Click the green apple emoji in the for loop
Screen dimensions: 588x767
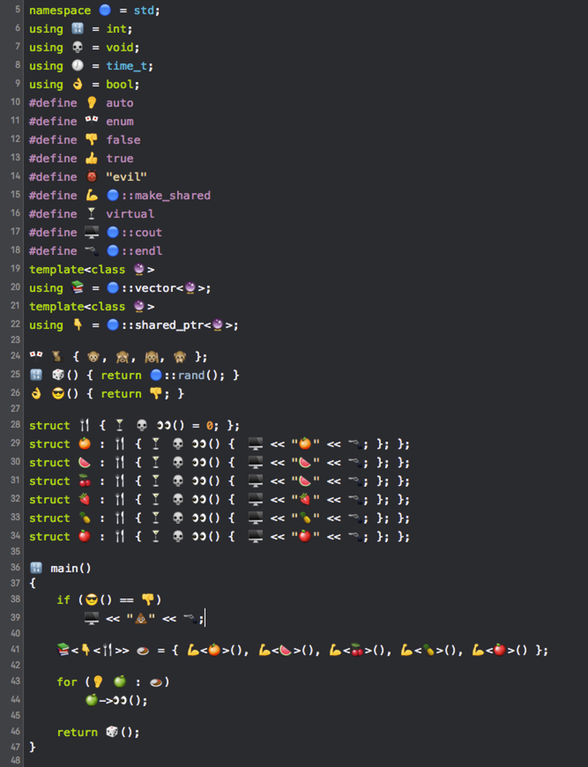click(120, 681)
